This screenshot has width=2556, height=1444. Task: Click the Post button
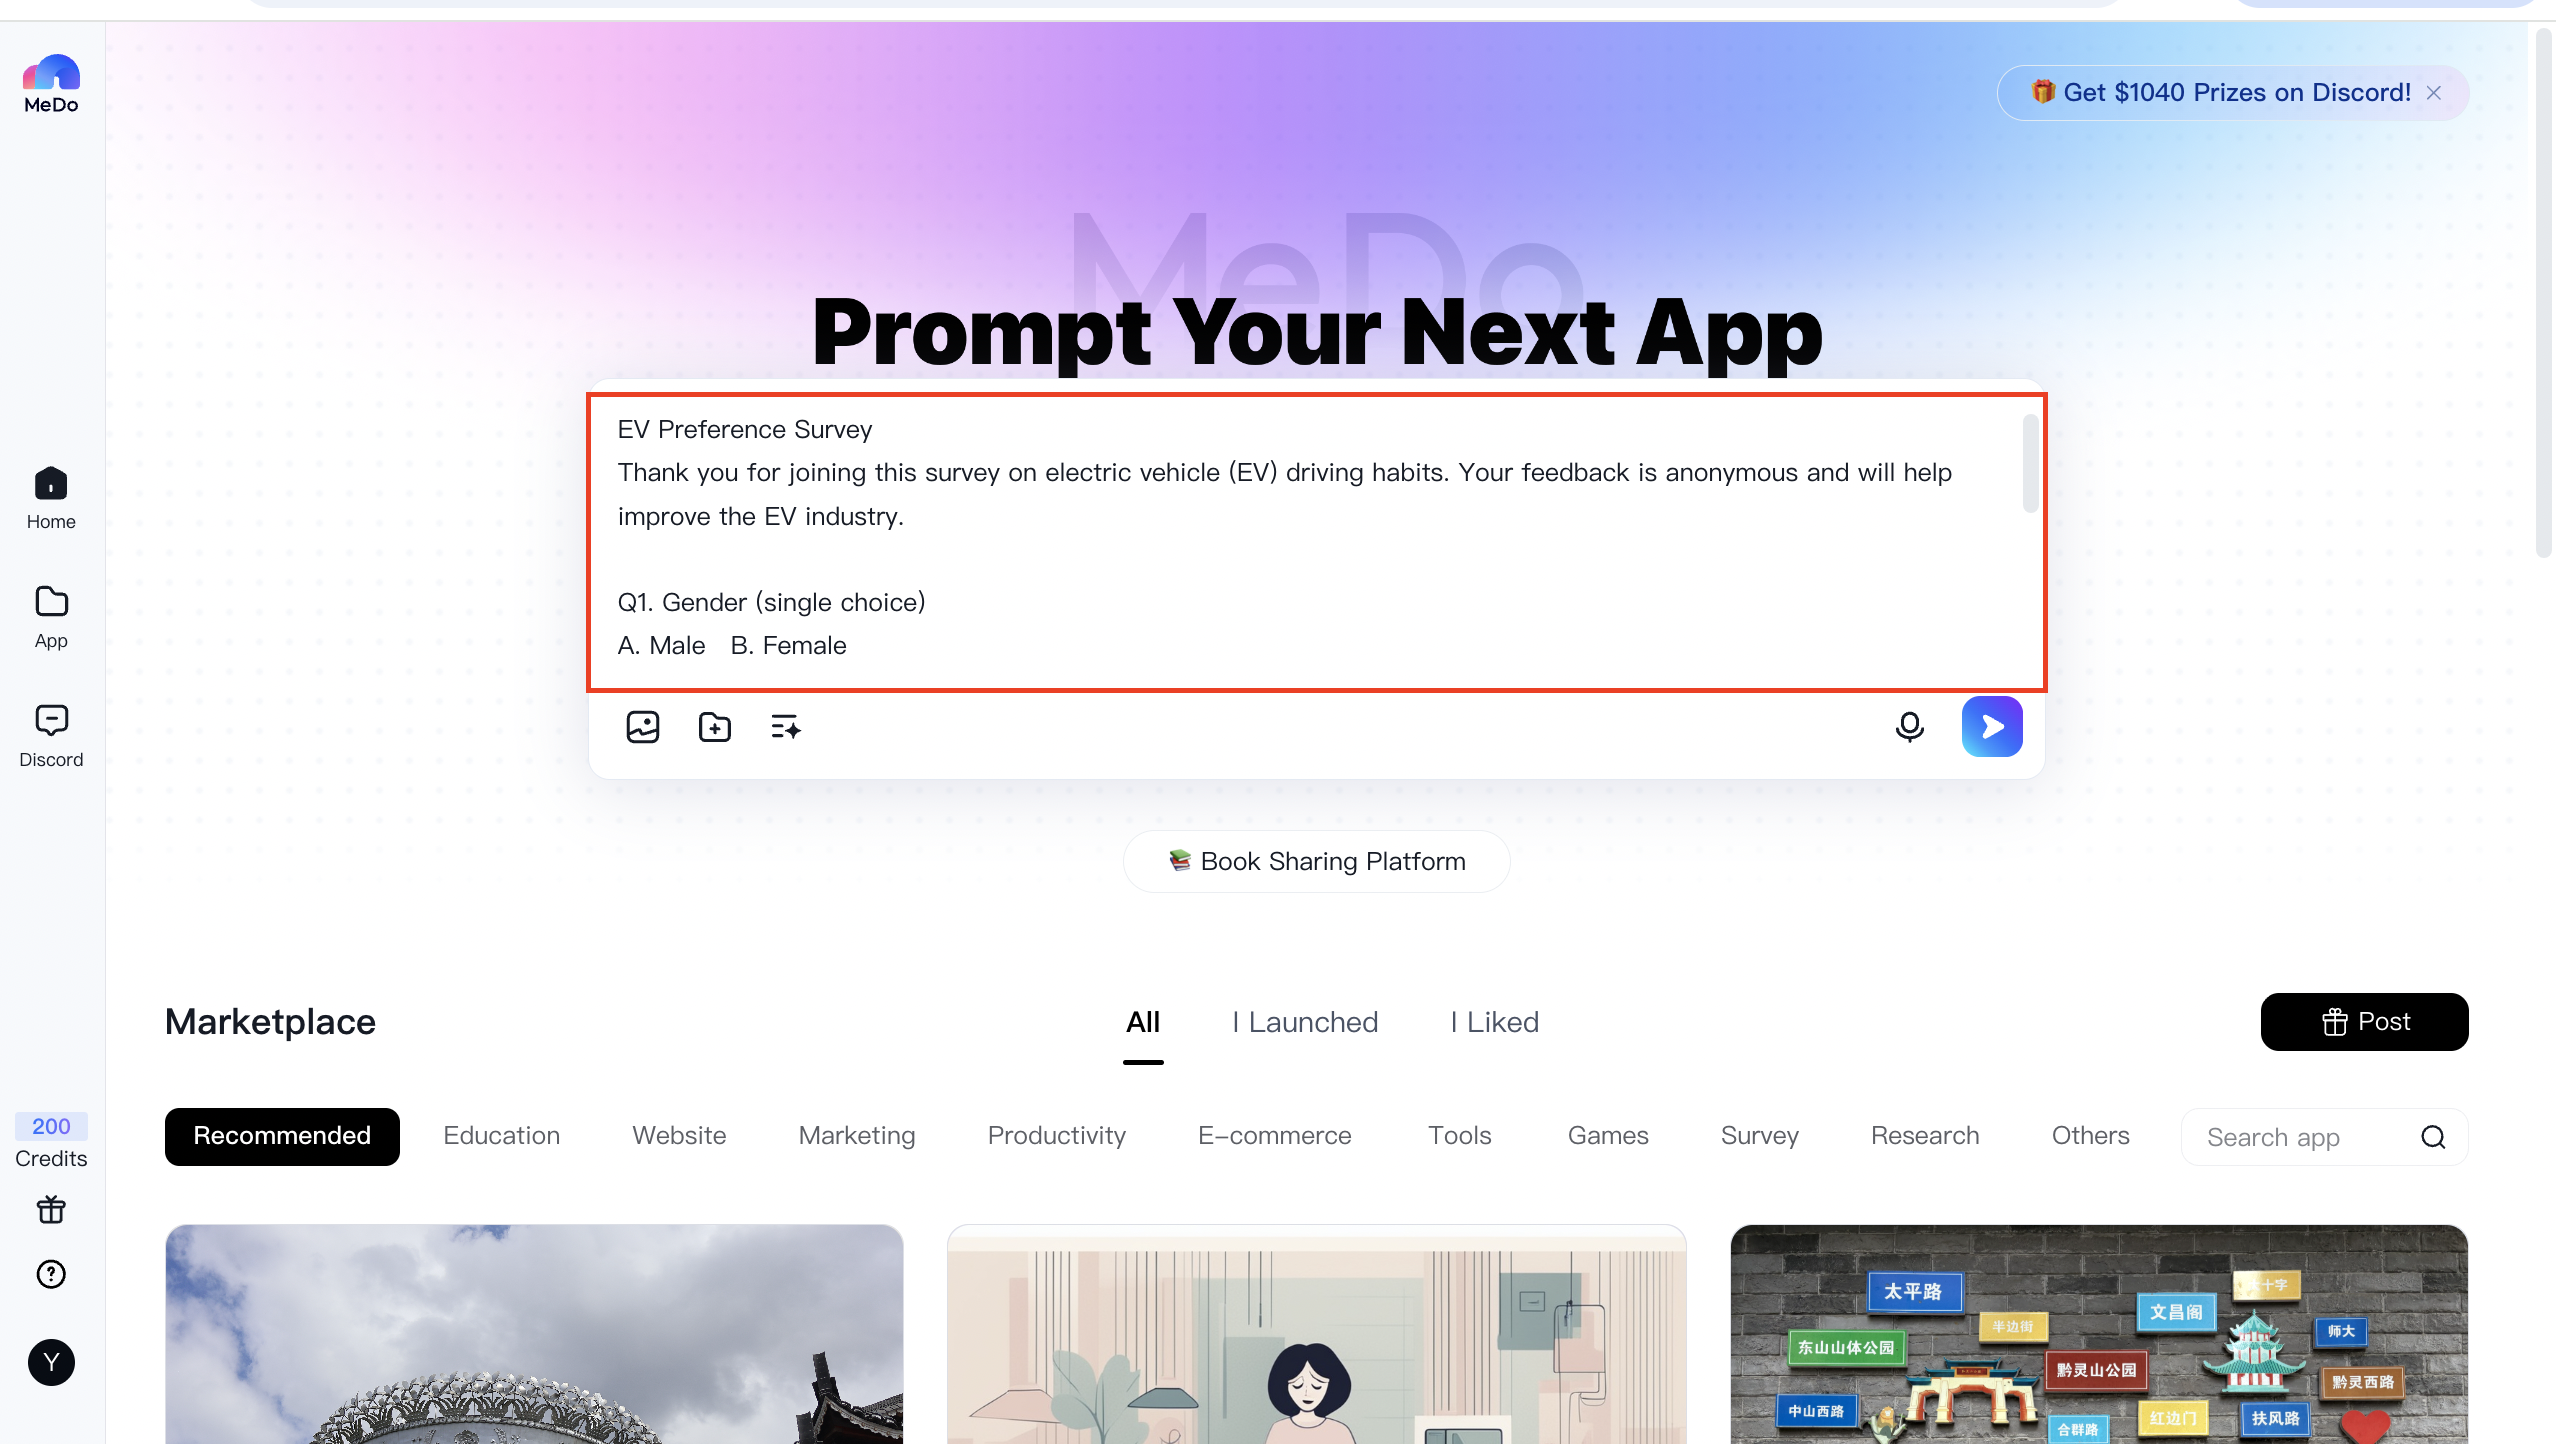pos(2365,1022)
